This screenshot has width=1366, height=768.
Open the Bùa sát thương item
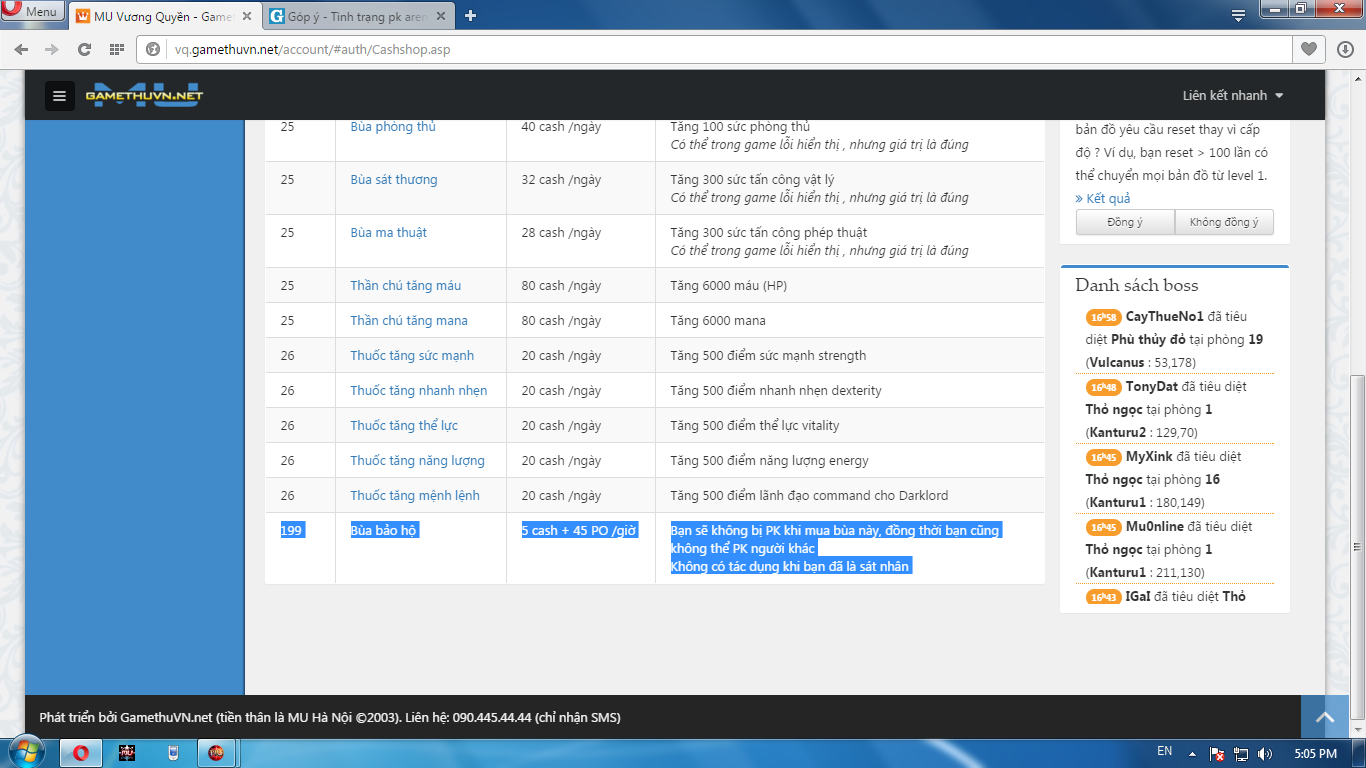click(x=394, y=180)
